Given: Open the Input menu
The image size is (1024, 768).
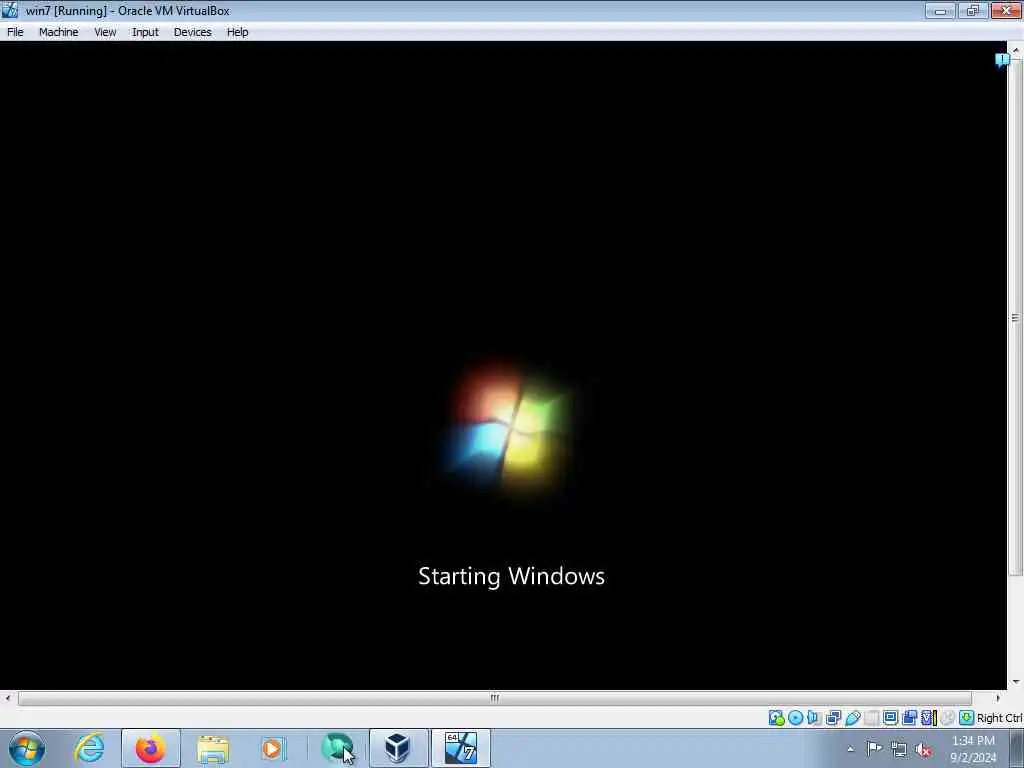Looking at the screenshot, I should coord(145,32).
